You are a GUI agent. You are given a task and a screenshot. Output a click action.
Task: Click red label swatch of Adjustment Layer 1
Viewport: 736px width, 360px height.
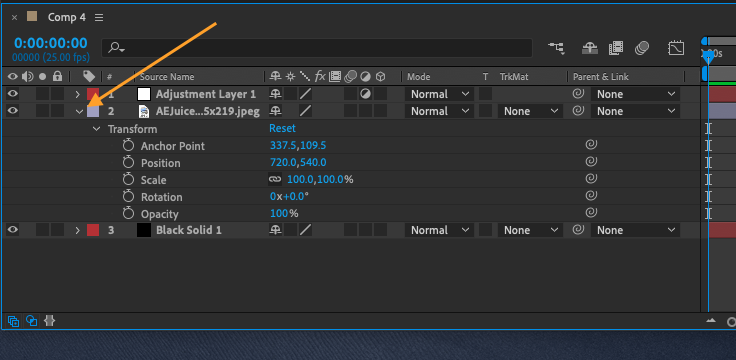[x=93, y=94]
